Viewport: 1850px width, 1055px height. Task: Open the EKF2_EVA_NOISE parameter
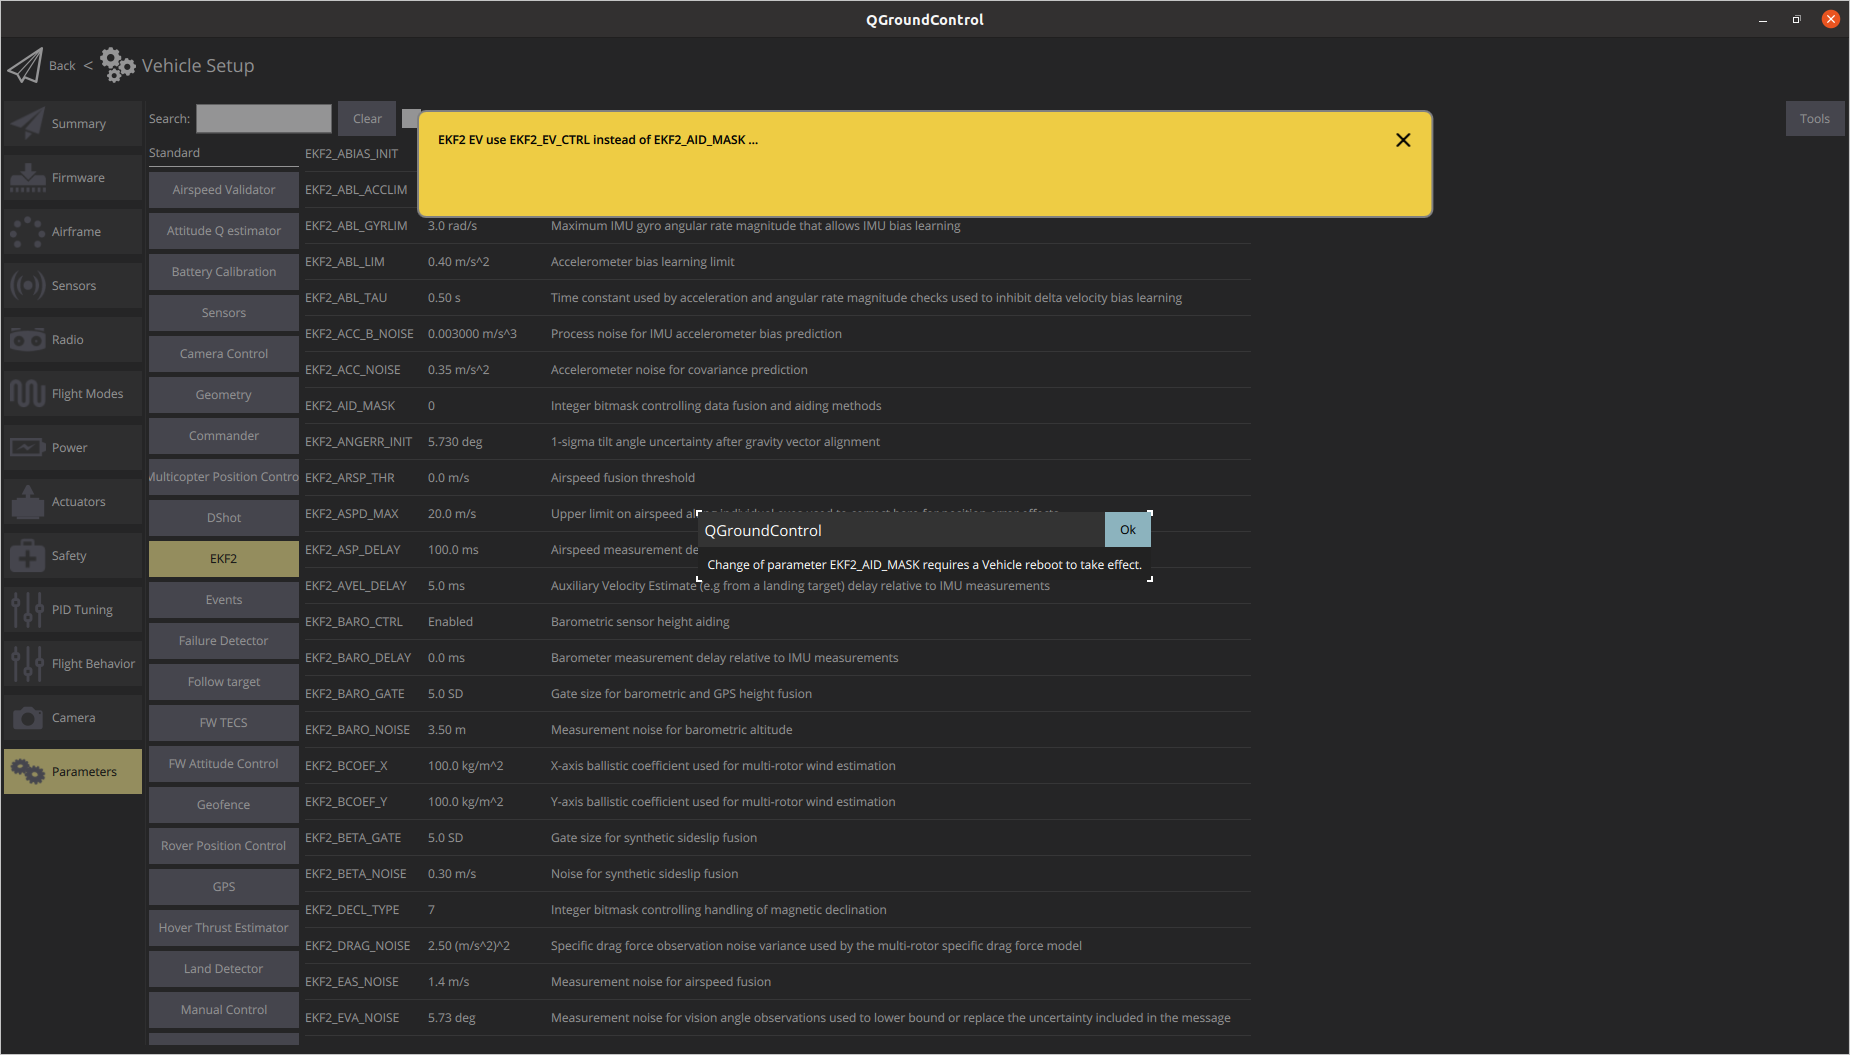777,1018
